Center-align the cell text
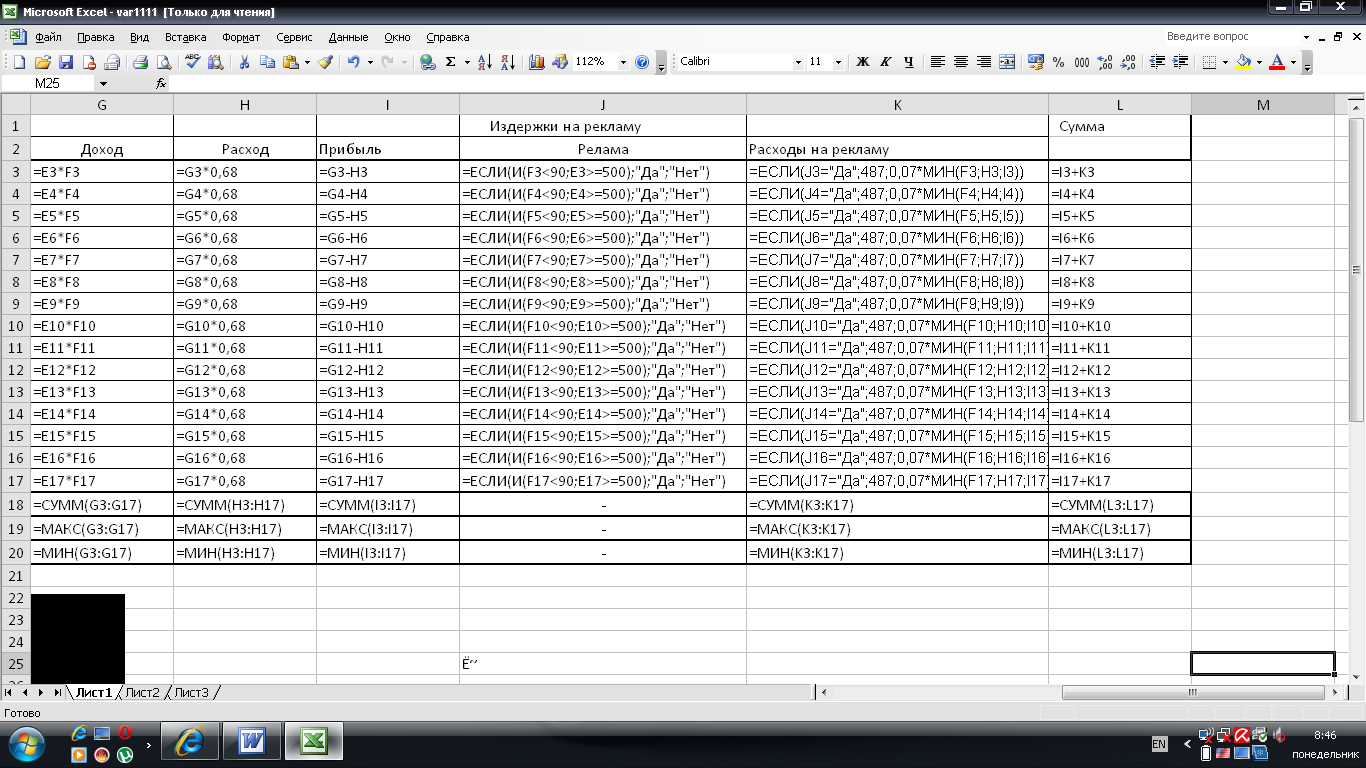The width and height of the screenshot is (1366, 768). tap(961, 62)
